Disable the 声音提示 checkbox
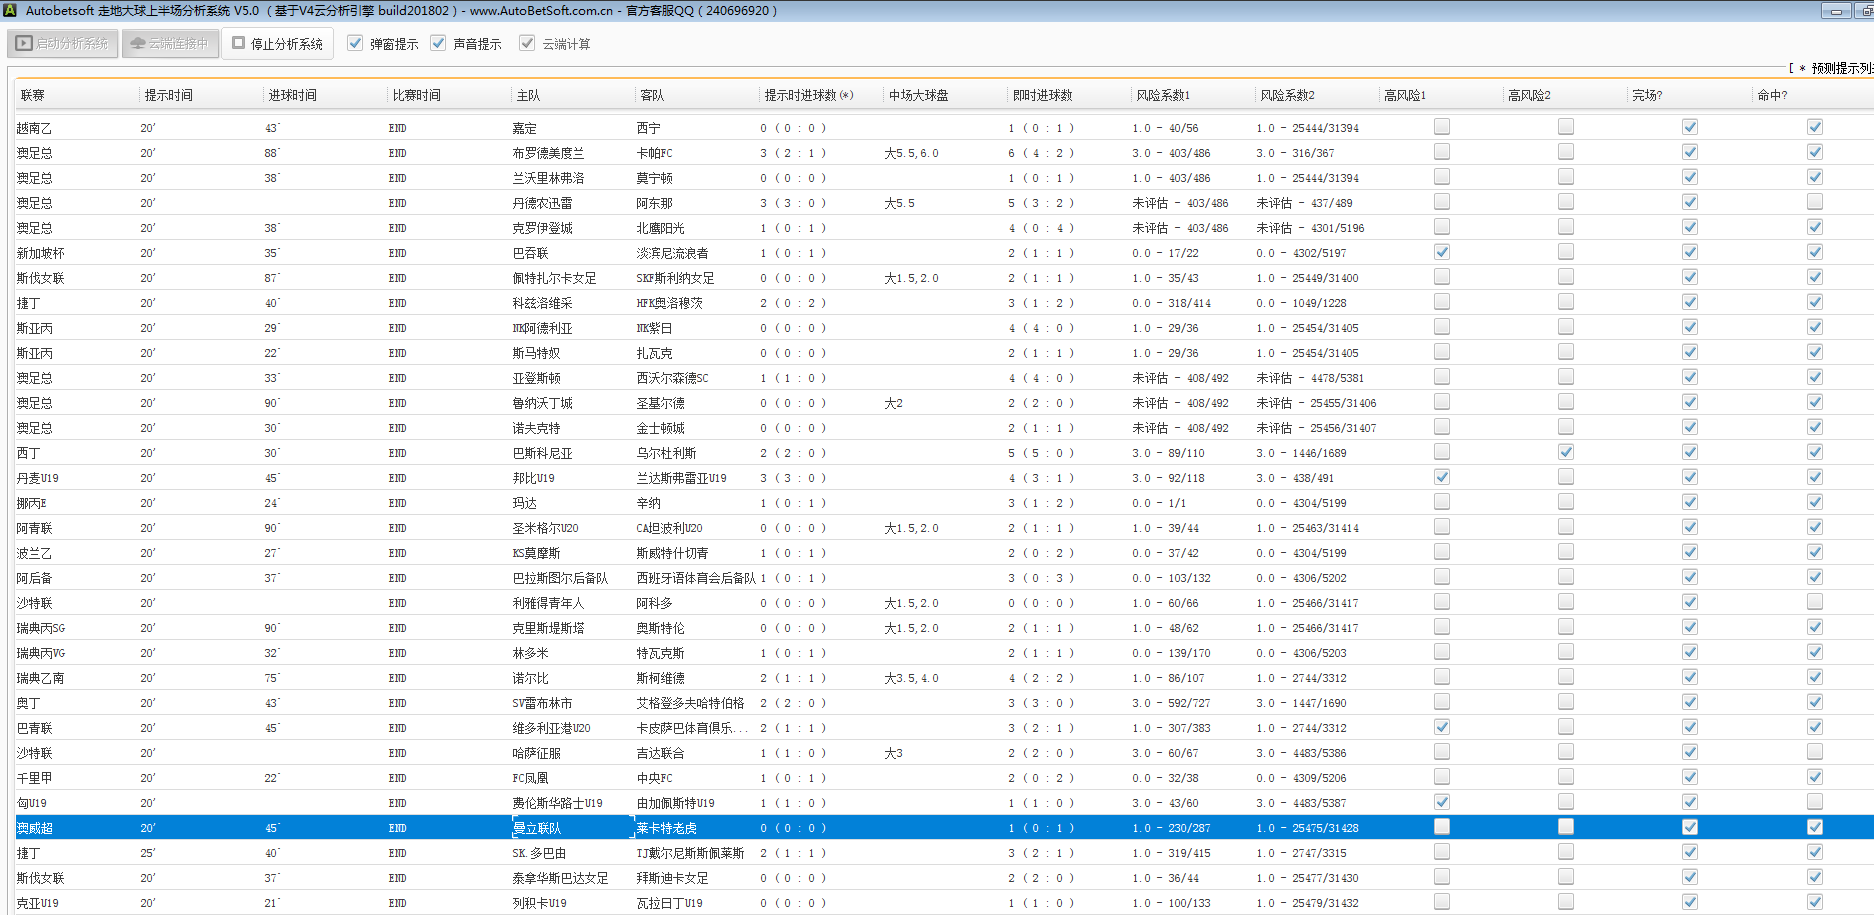The height and width of the screenshot is (915, 1874). (x=438, y=43)
